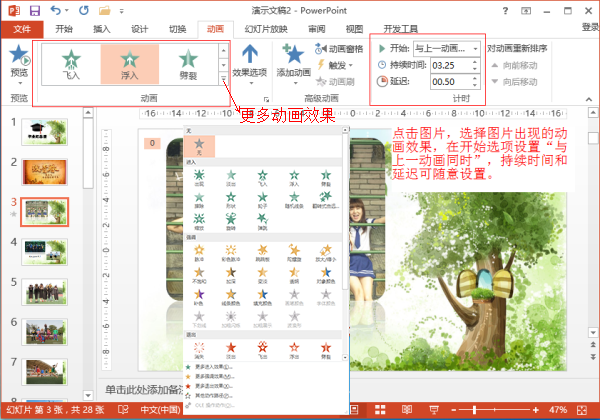Click 更多进入效果 more entrance effects

(210, 367)
